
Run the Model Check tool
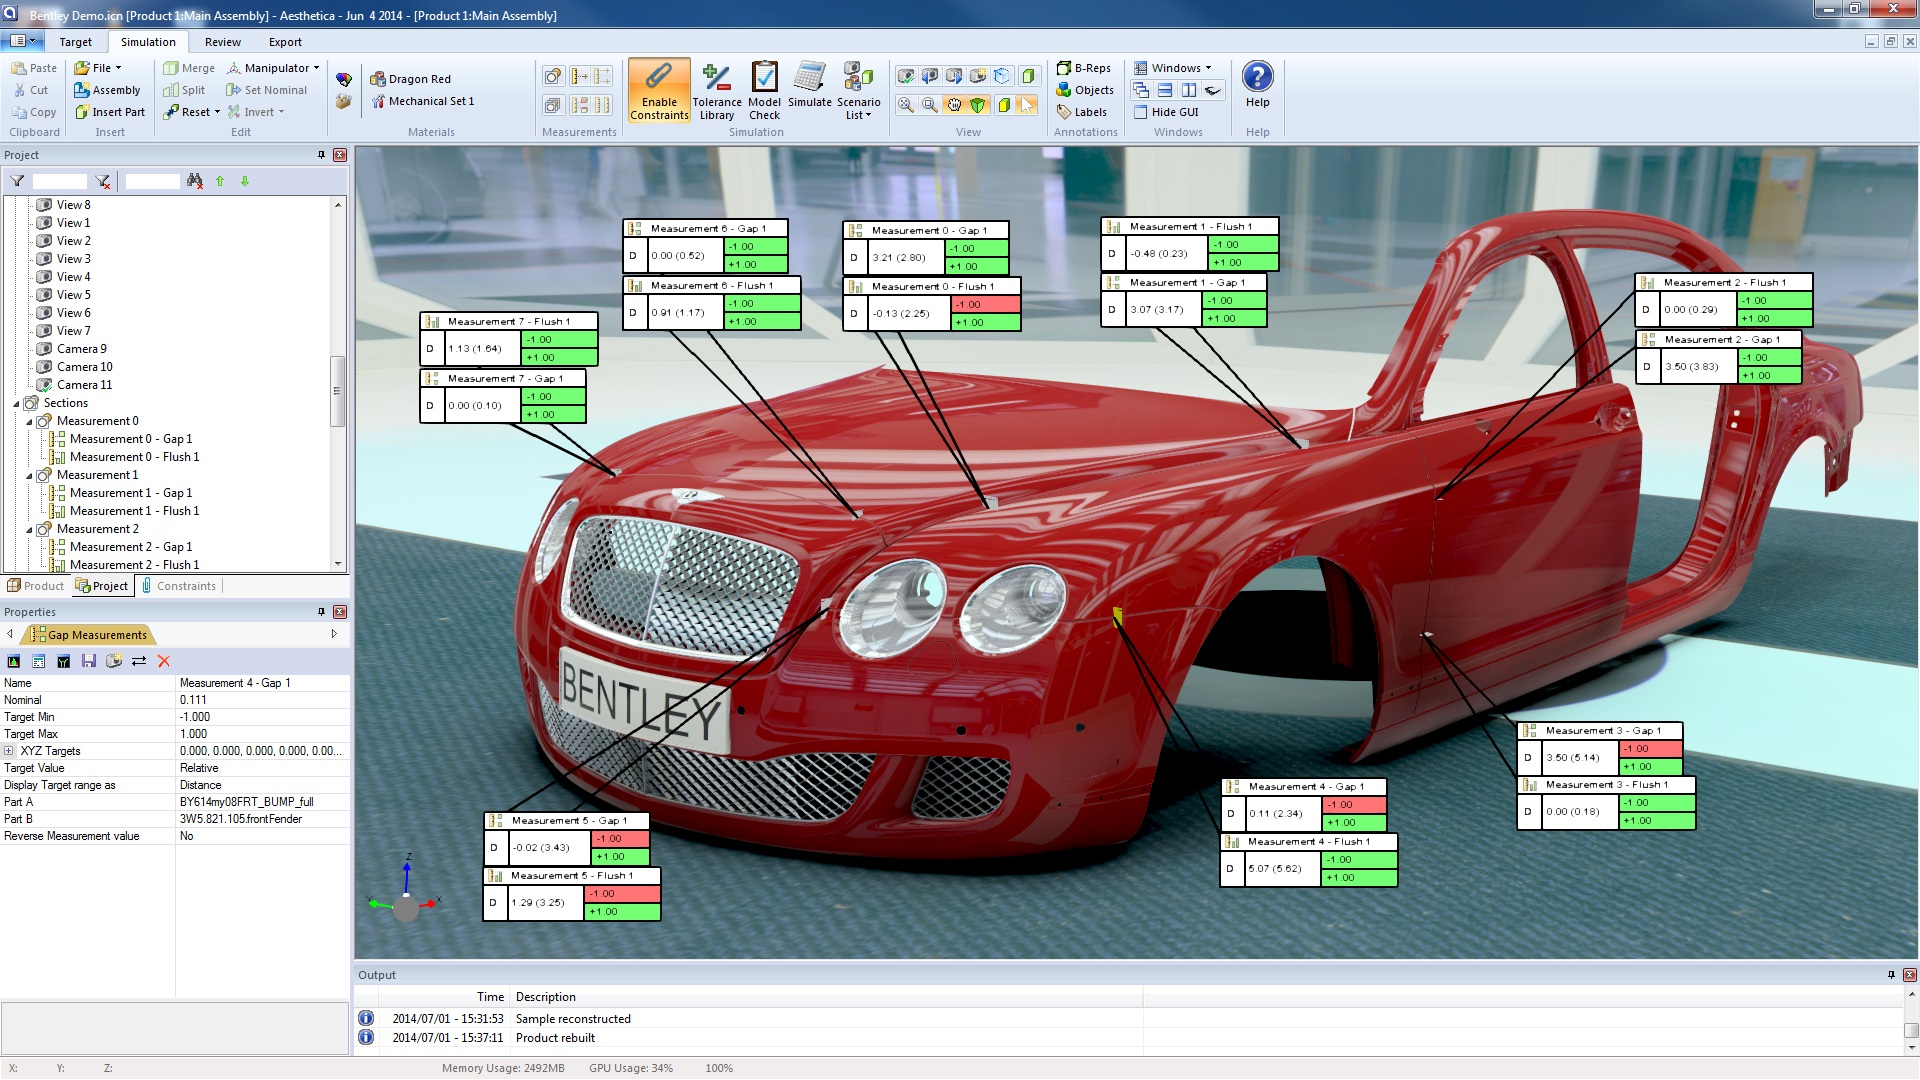(x=764, y=90)
